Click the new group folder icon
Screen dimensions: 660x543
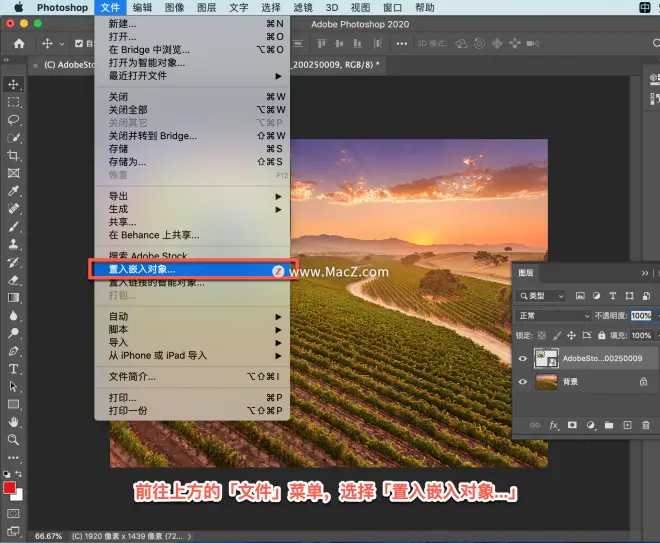point(609,425)
